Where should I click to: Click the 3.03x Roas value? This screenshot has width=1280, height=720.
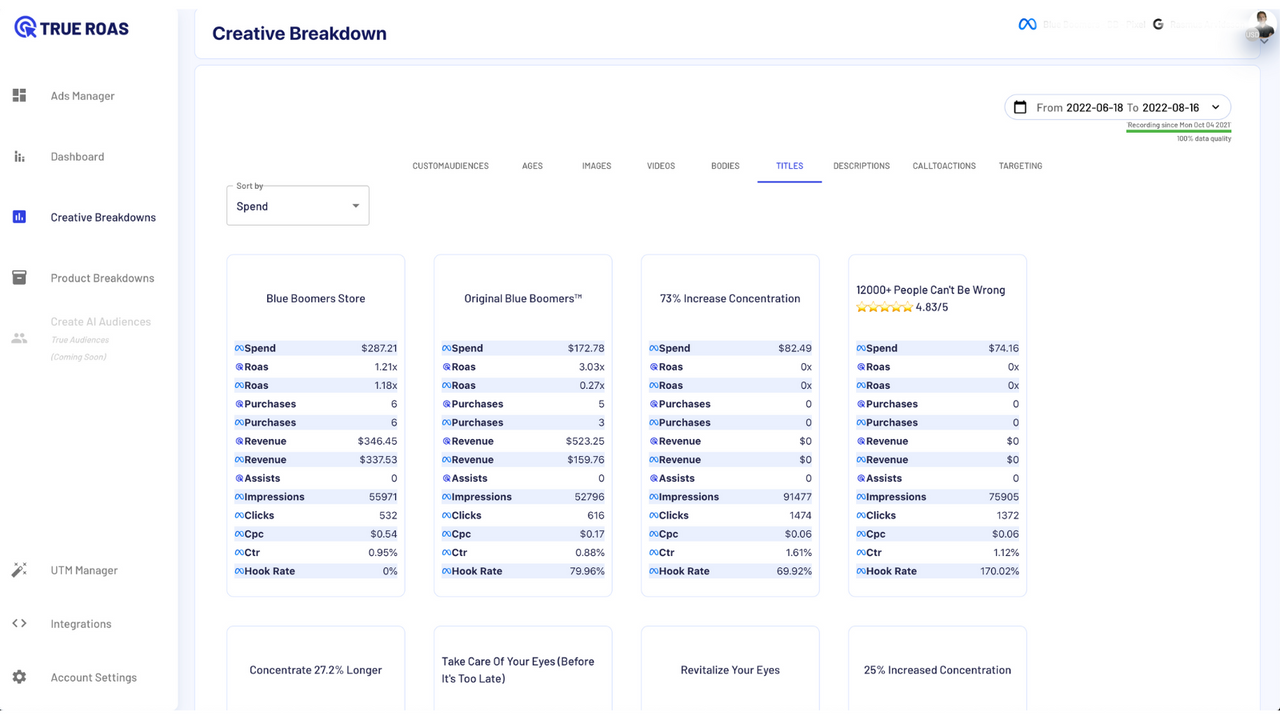(592, 367)
